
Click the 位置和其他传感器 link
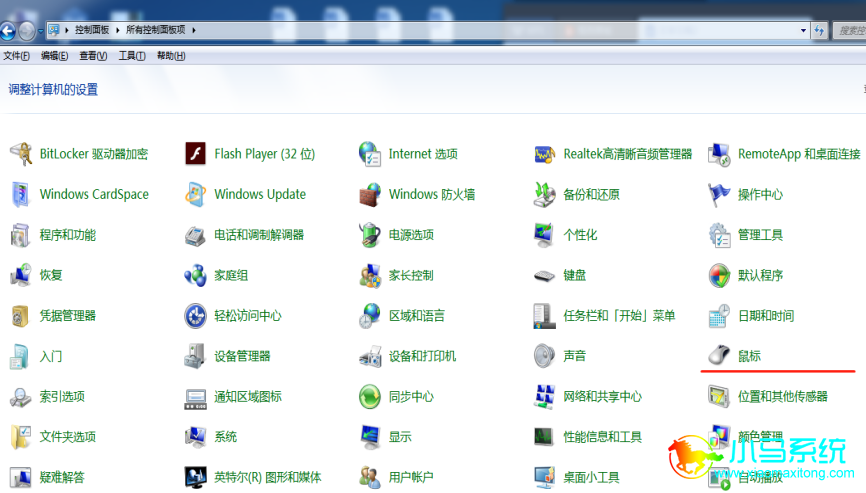pos(783,396)
